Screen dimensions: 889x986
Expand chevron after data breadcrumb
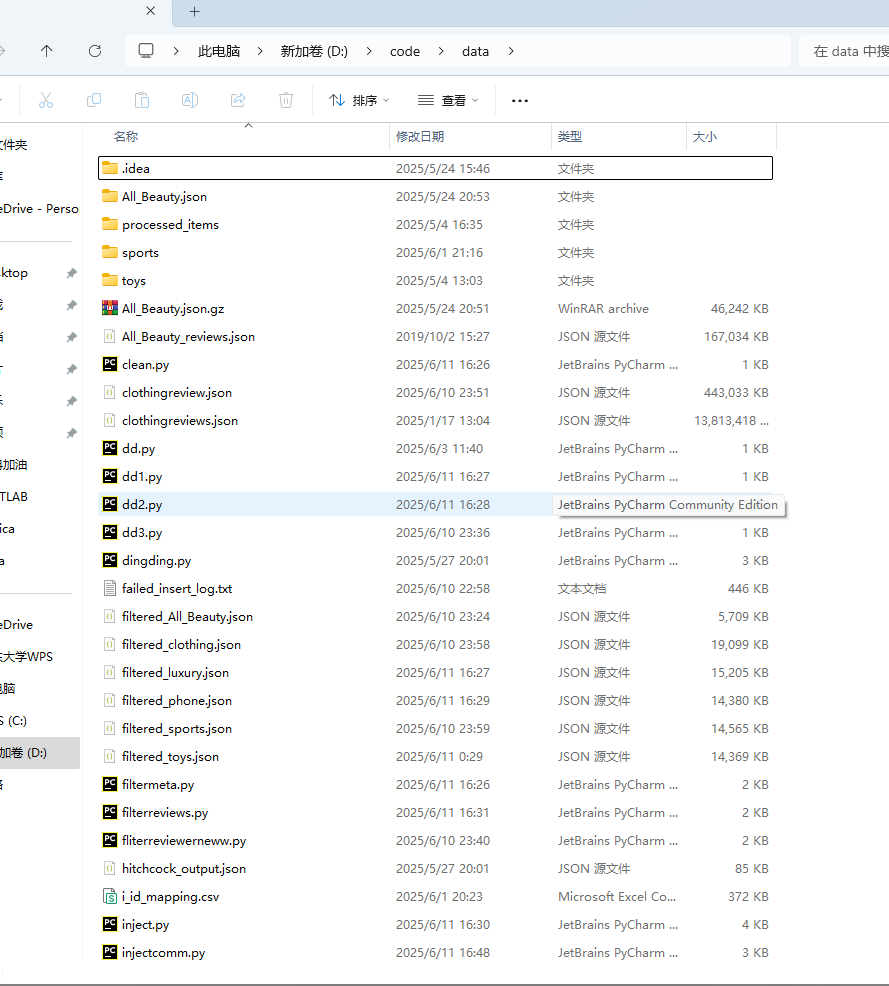(x=511, y=51)
